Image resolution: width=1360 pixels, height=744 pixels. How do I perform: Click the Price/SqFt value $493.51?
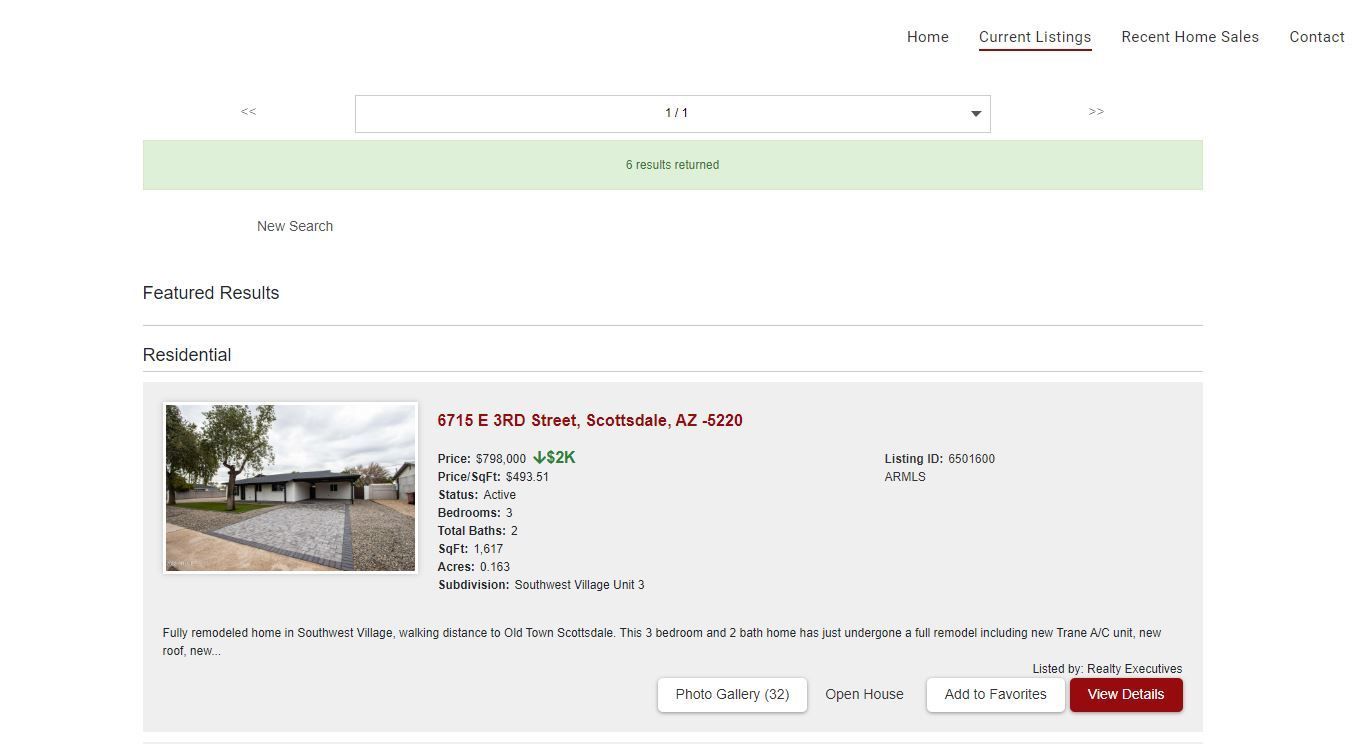pos(527,477)
